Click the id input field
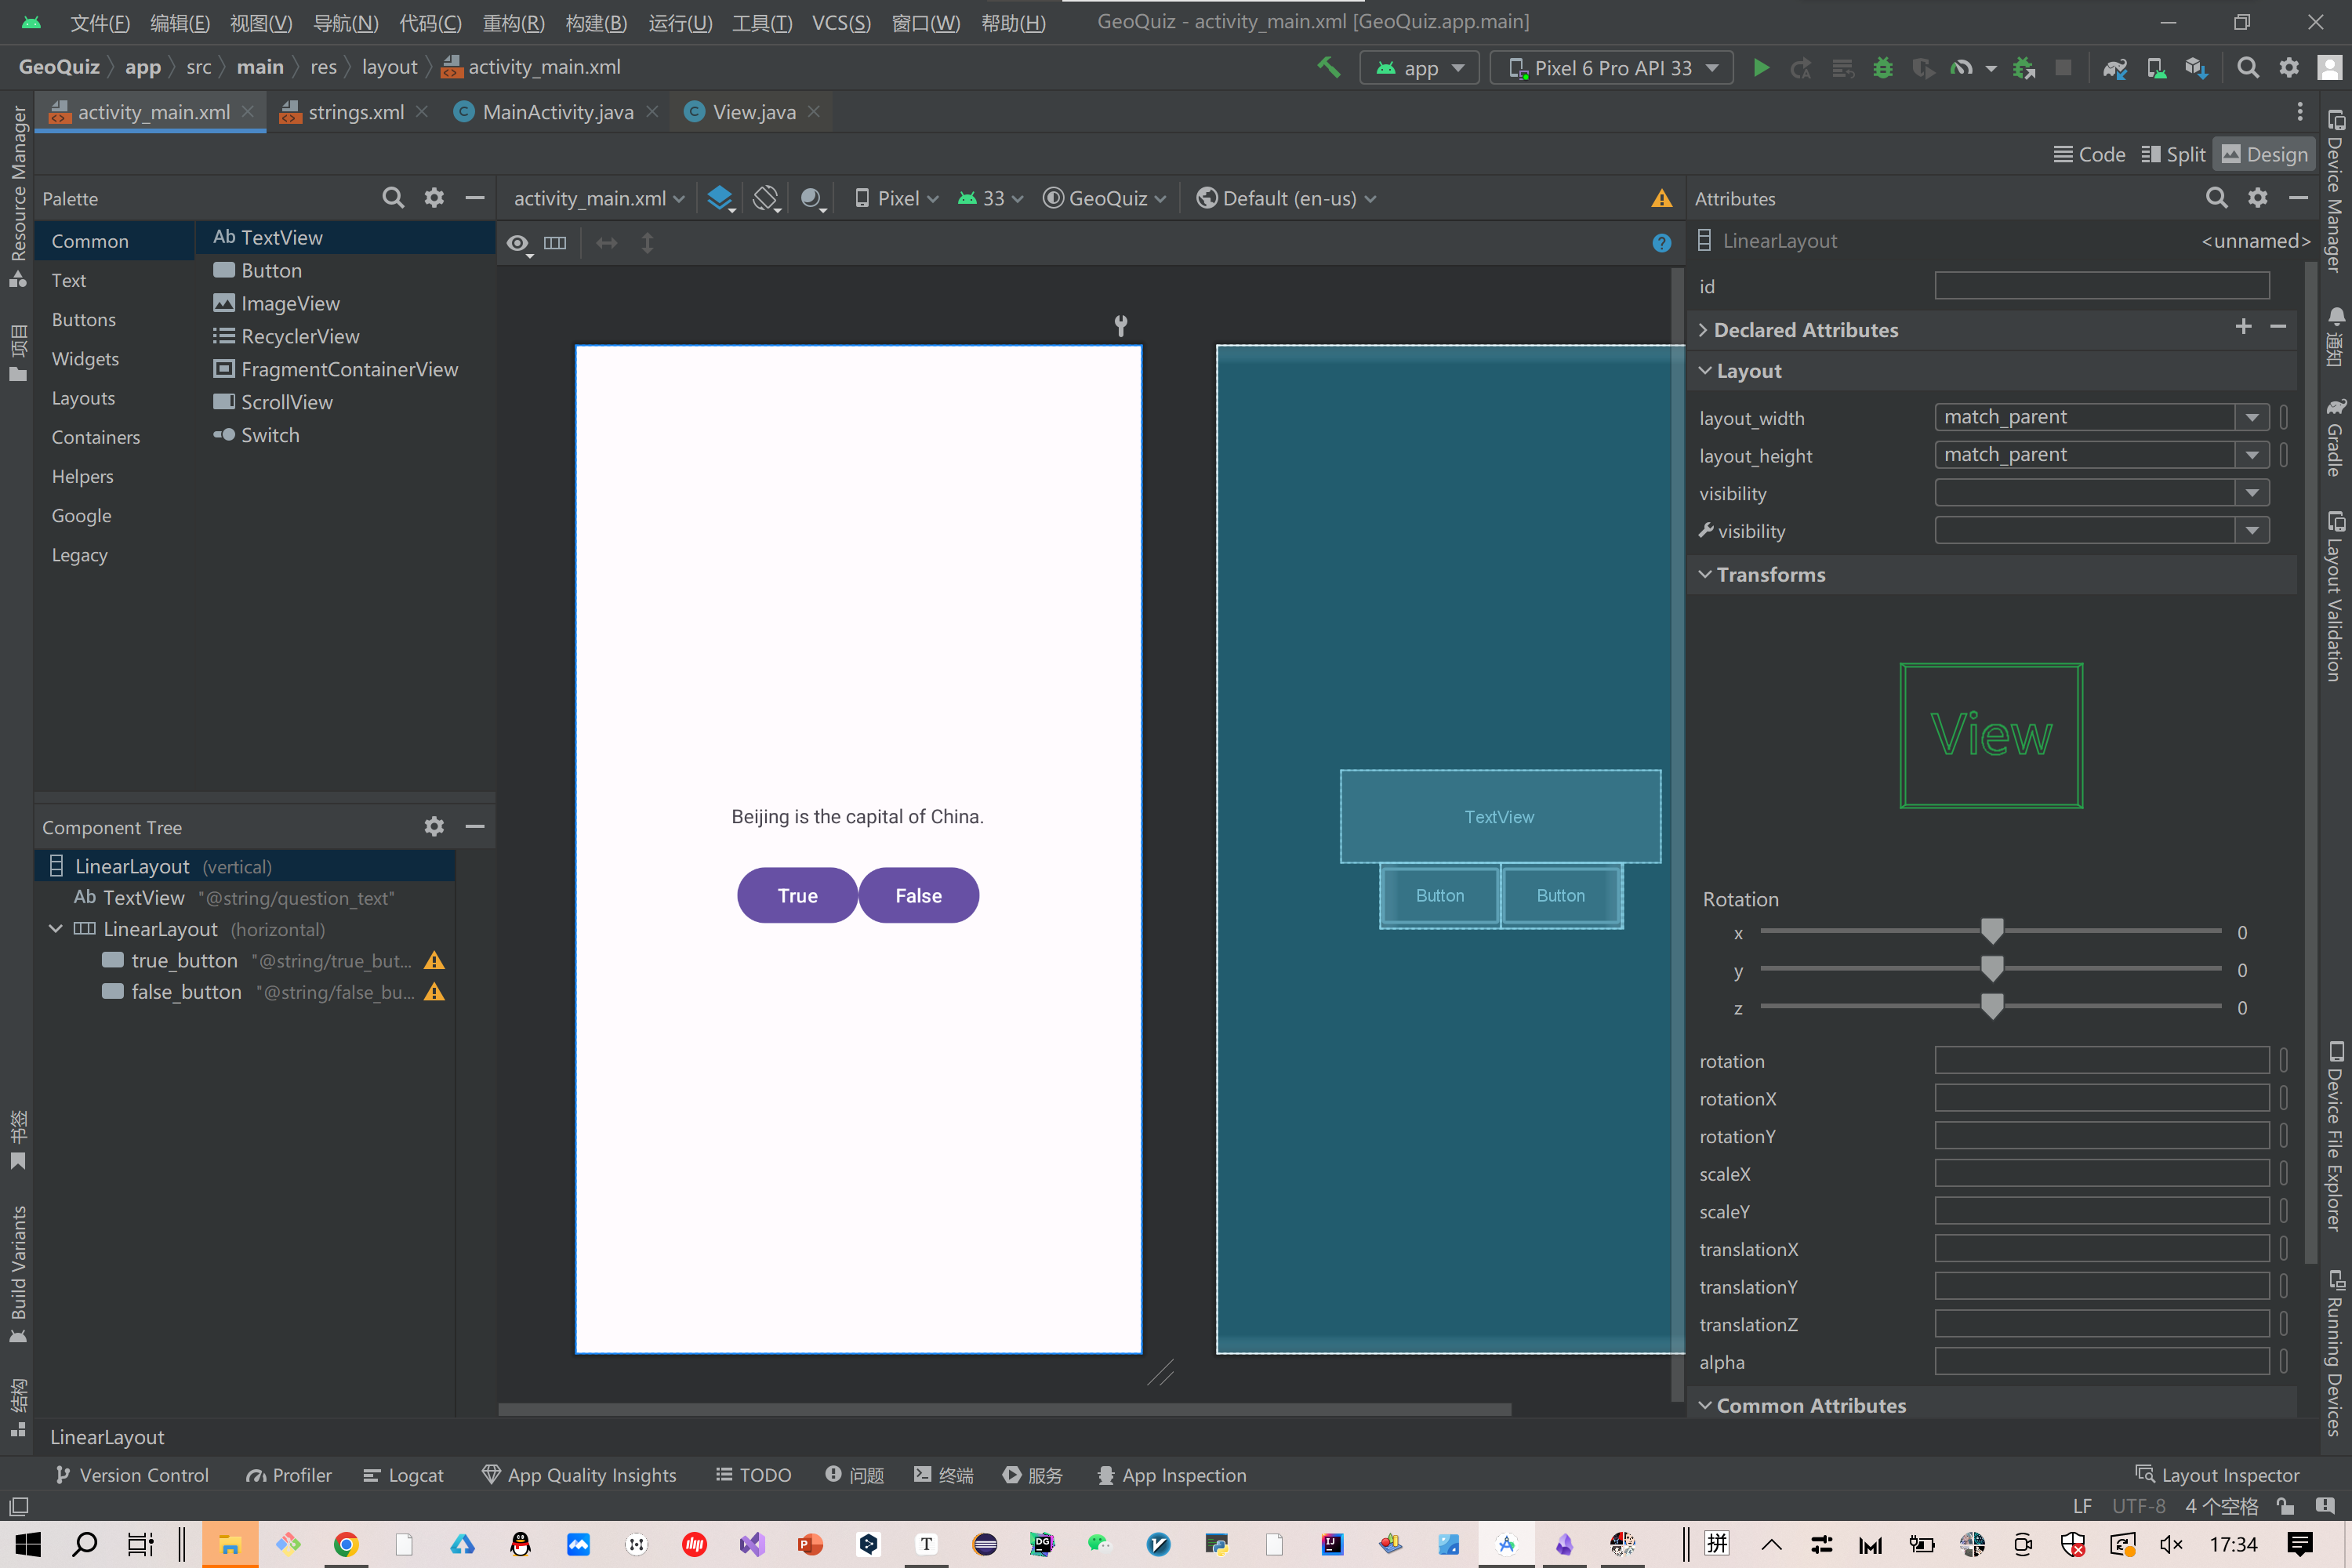This screenshot has height=1568, width=2352. (x=2101, y=286)
